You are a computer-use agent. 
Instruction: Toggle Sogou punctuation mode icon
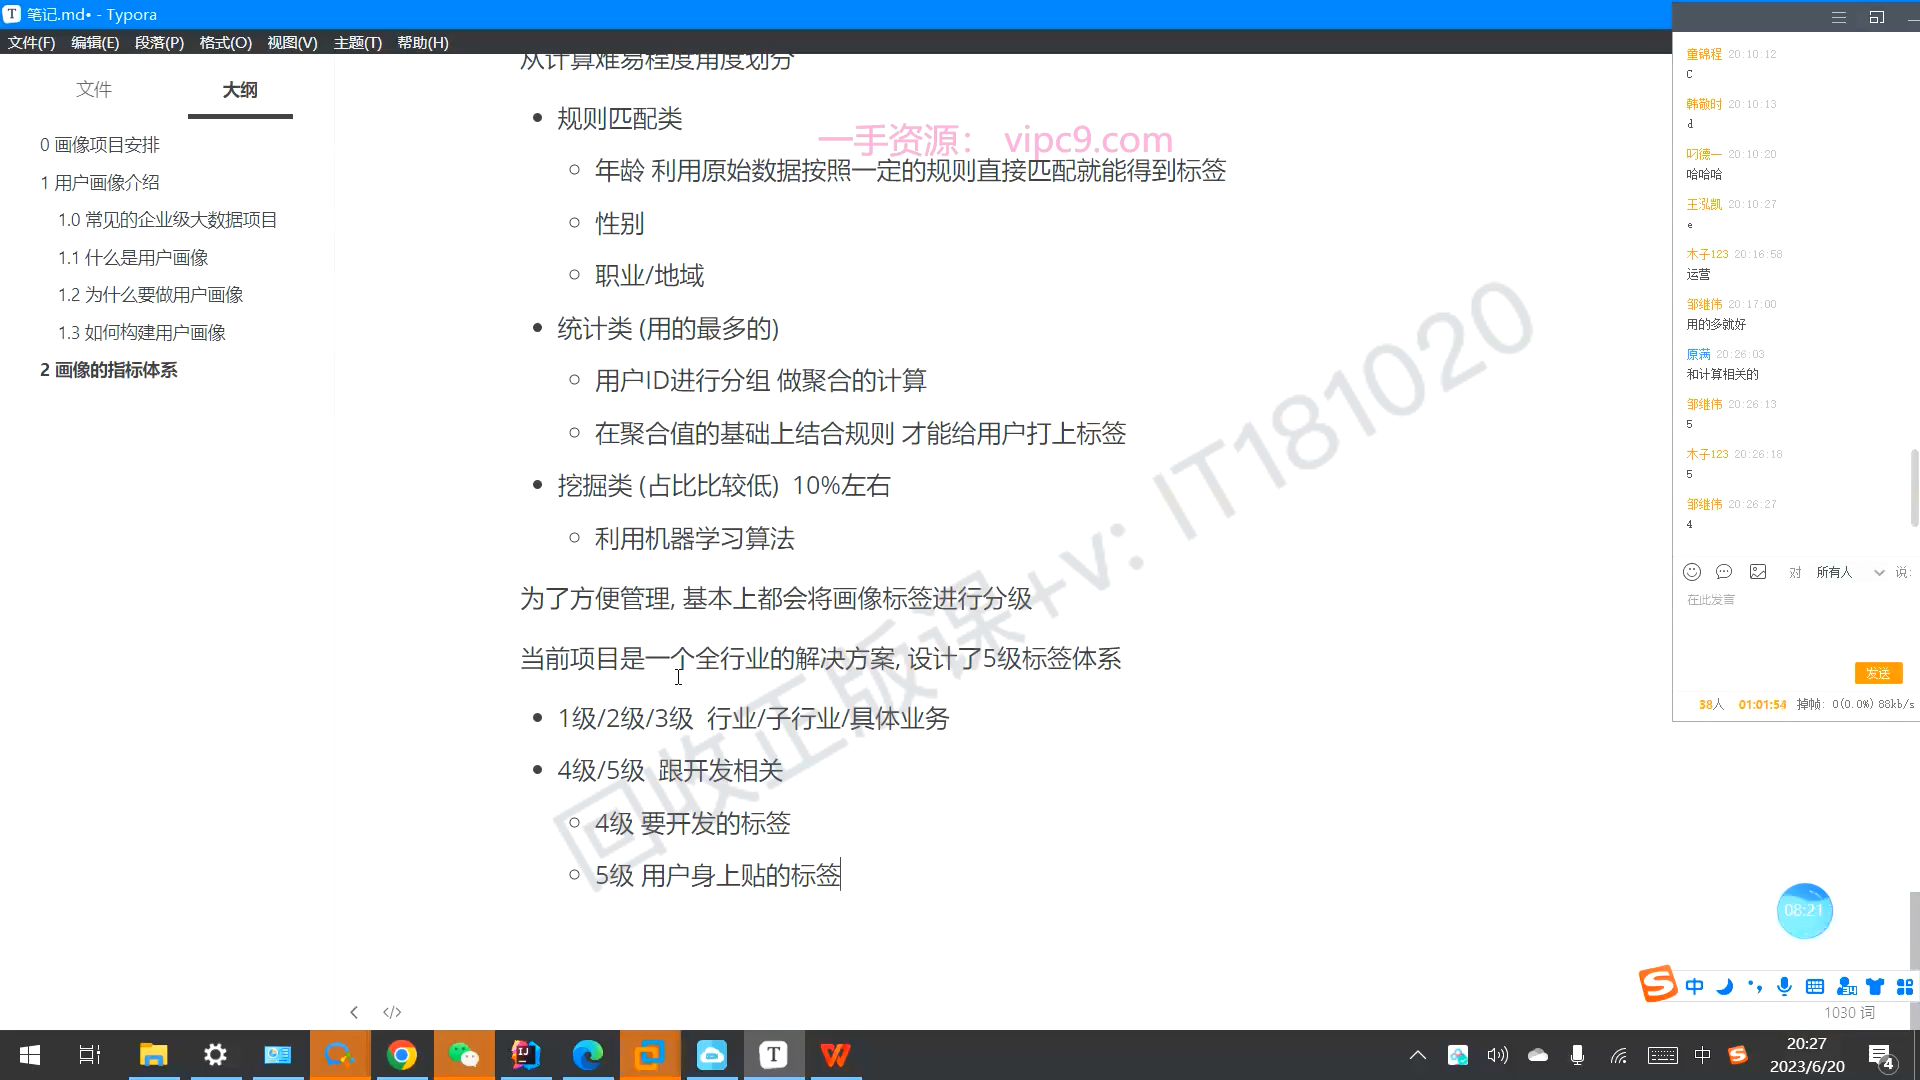1755,987
